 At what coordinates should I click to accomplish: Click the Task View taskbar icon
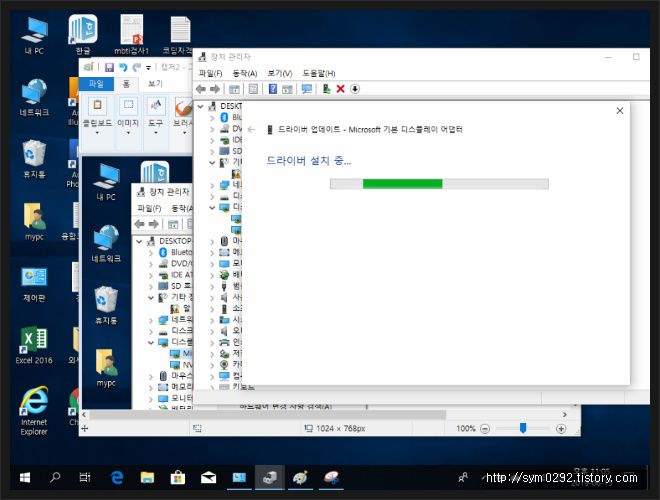coord(85,477)
